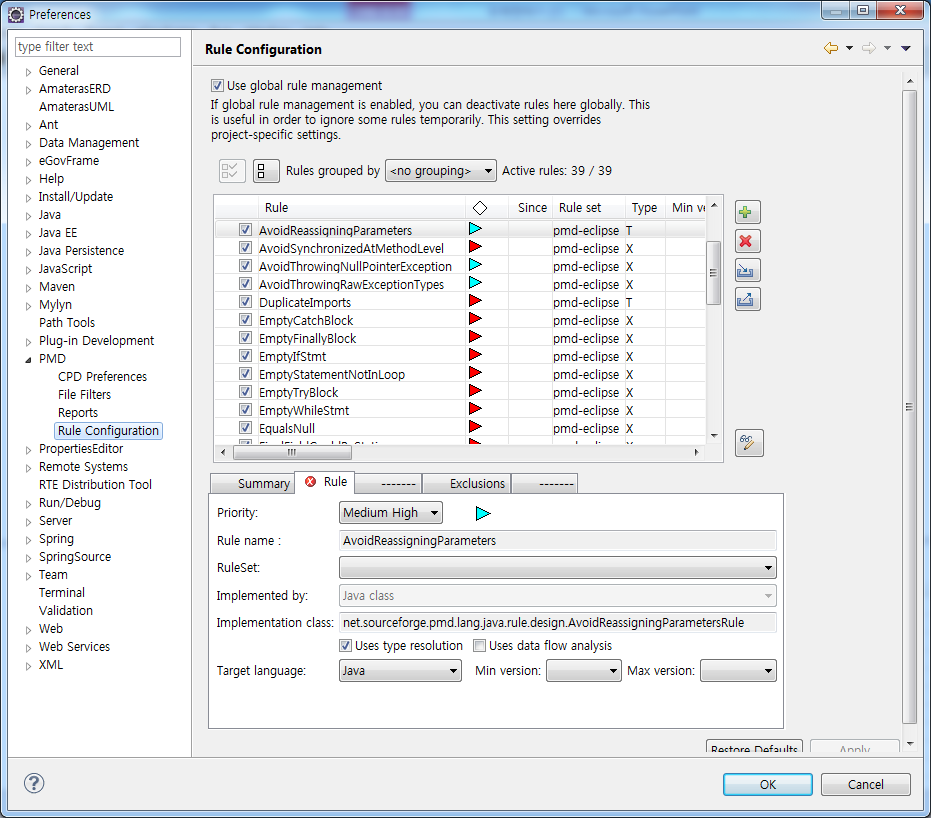Open the Priority Medium High dropdown
This screenshot has height=818, width=931.
click(390, 513)
